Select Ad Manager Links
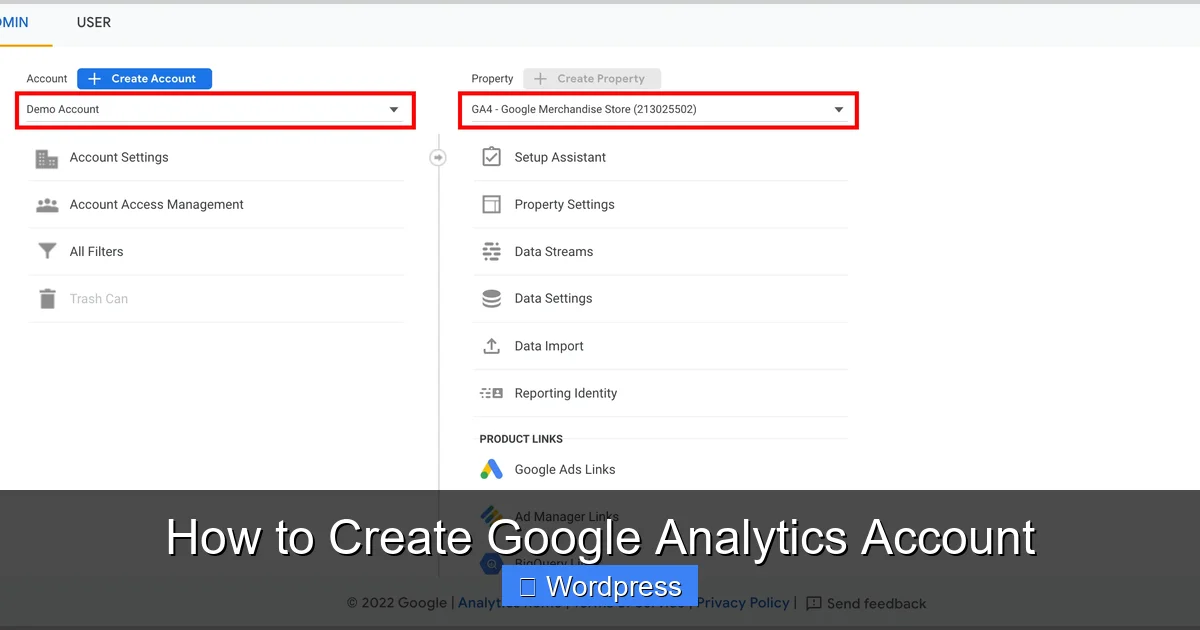The height and width of the screenshot is (630, 1200). [565, 516]
